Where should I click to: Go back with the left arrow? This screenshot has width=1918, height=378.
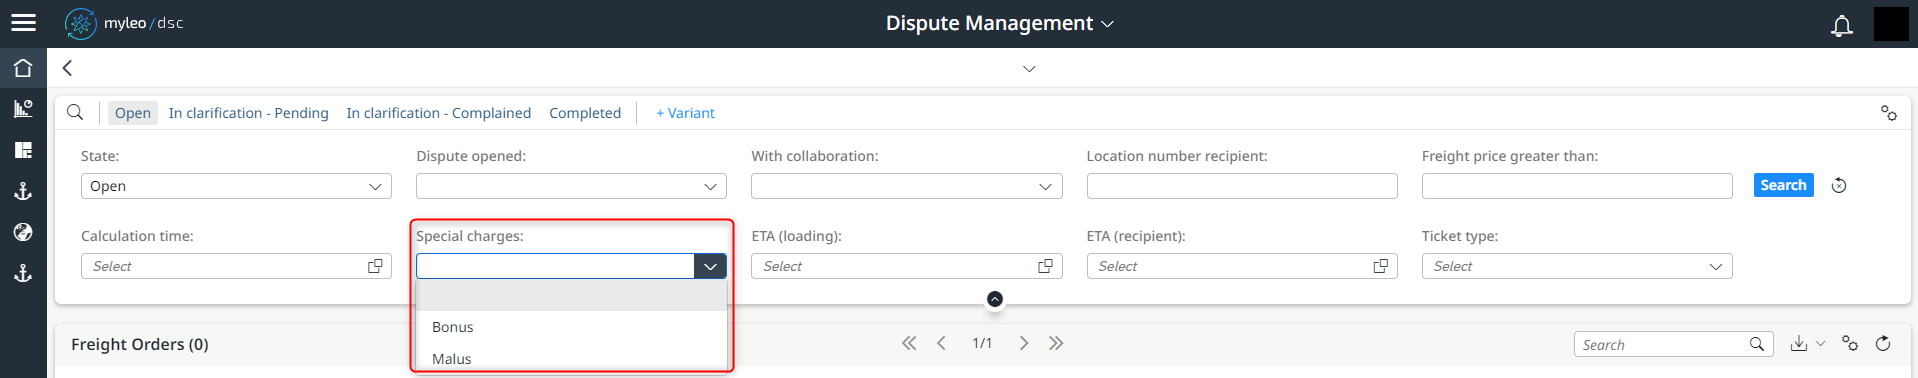(67, 68)
